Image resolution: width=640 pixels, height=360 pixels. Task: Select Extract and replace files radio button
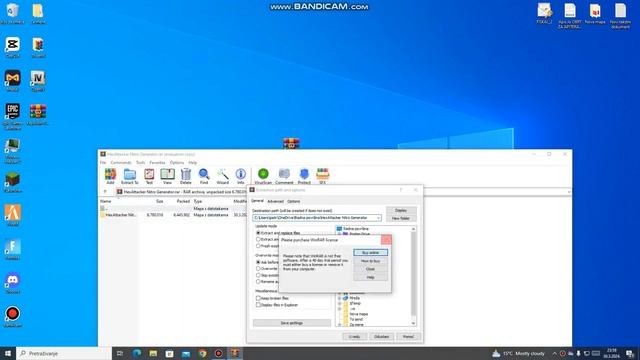point(258,233)
